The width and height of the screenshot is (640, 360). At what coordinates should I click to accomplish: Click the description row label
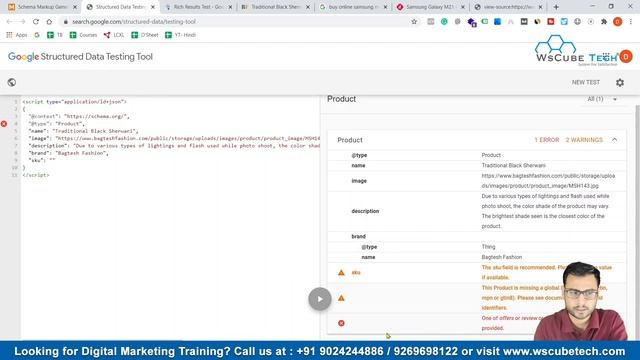365,211
